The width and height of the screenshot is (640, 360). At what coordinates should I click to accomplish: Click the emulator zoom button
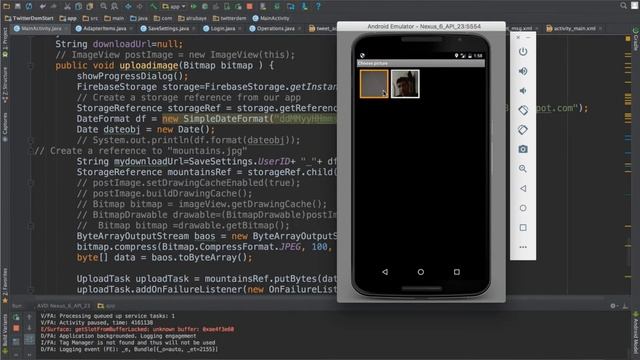point(523,169)
